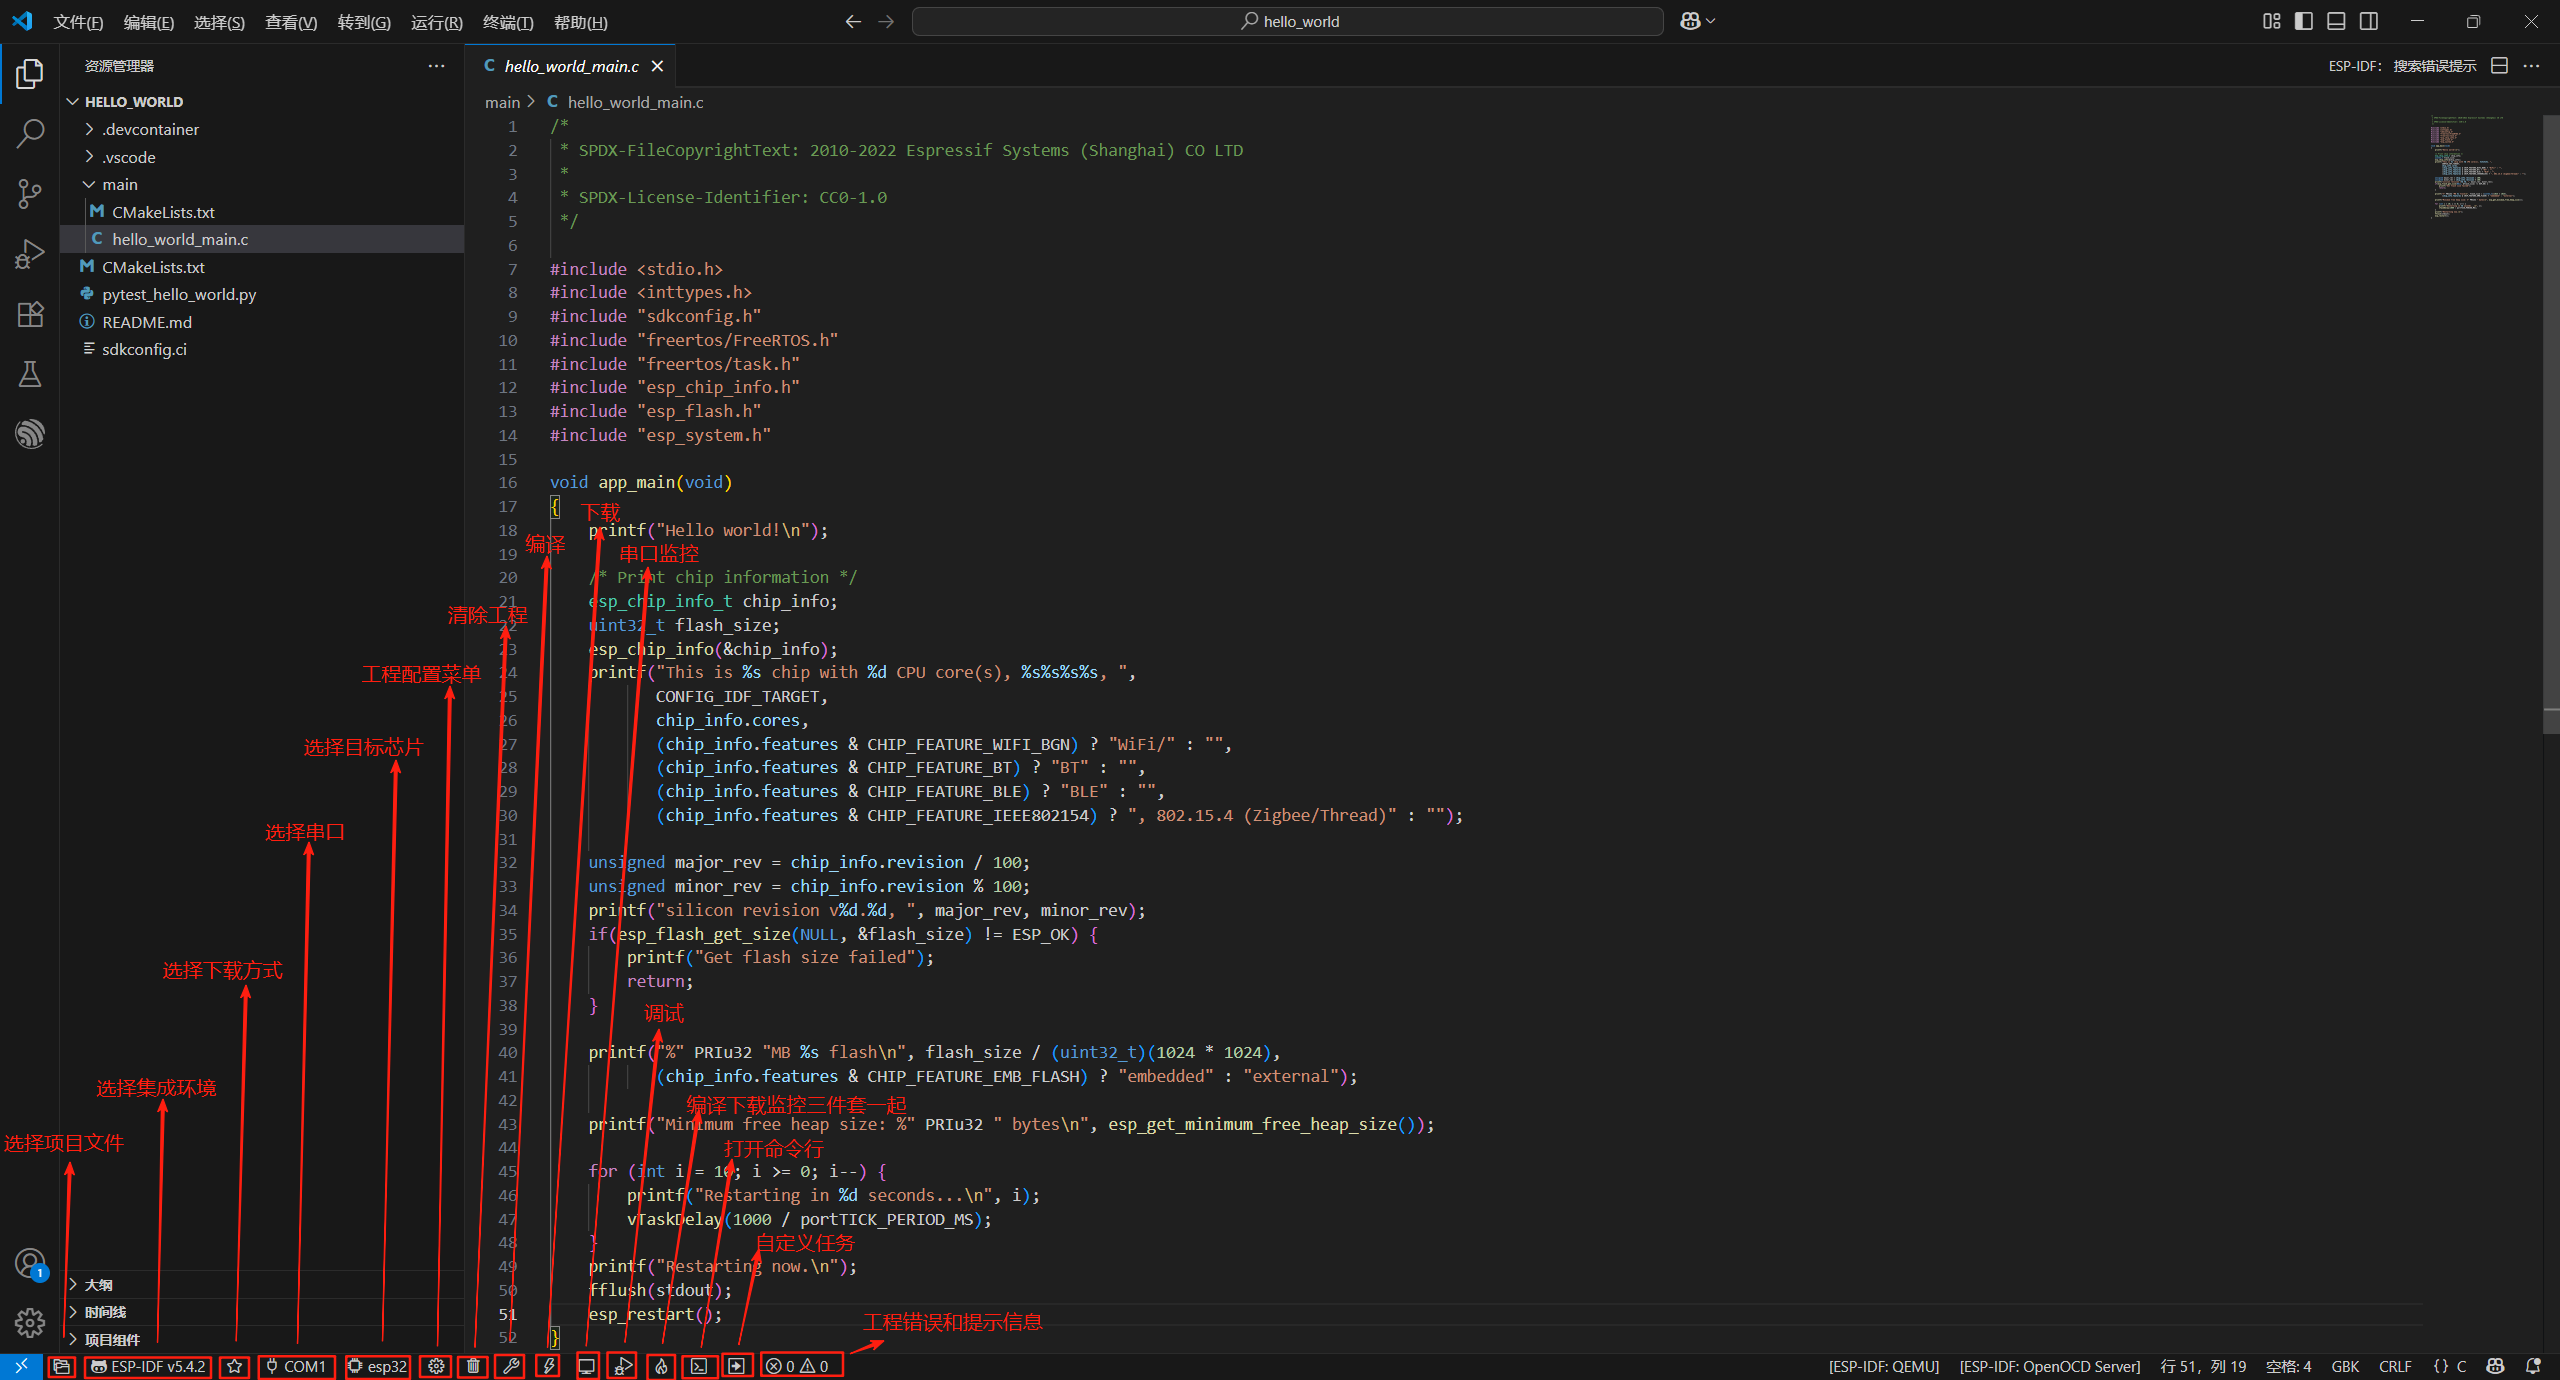
Task: Open the ESP-IDF Explorer sidebar icon
Action: tap(30, 433)
